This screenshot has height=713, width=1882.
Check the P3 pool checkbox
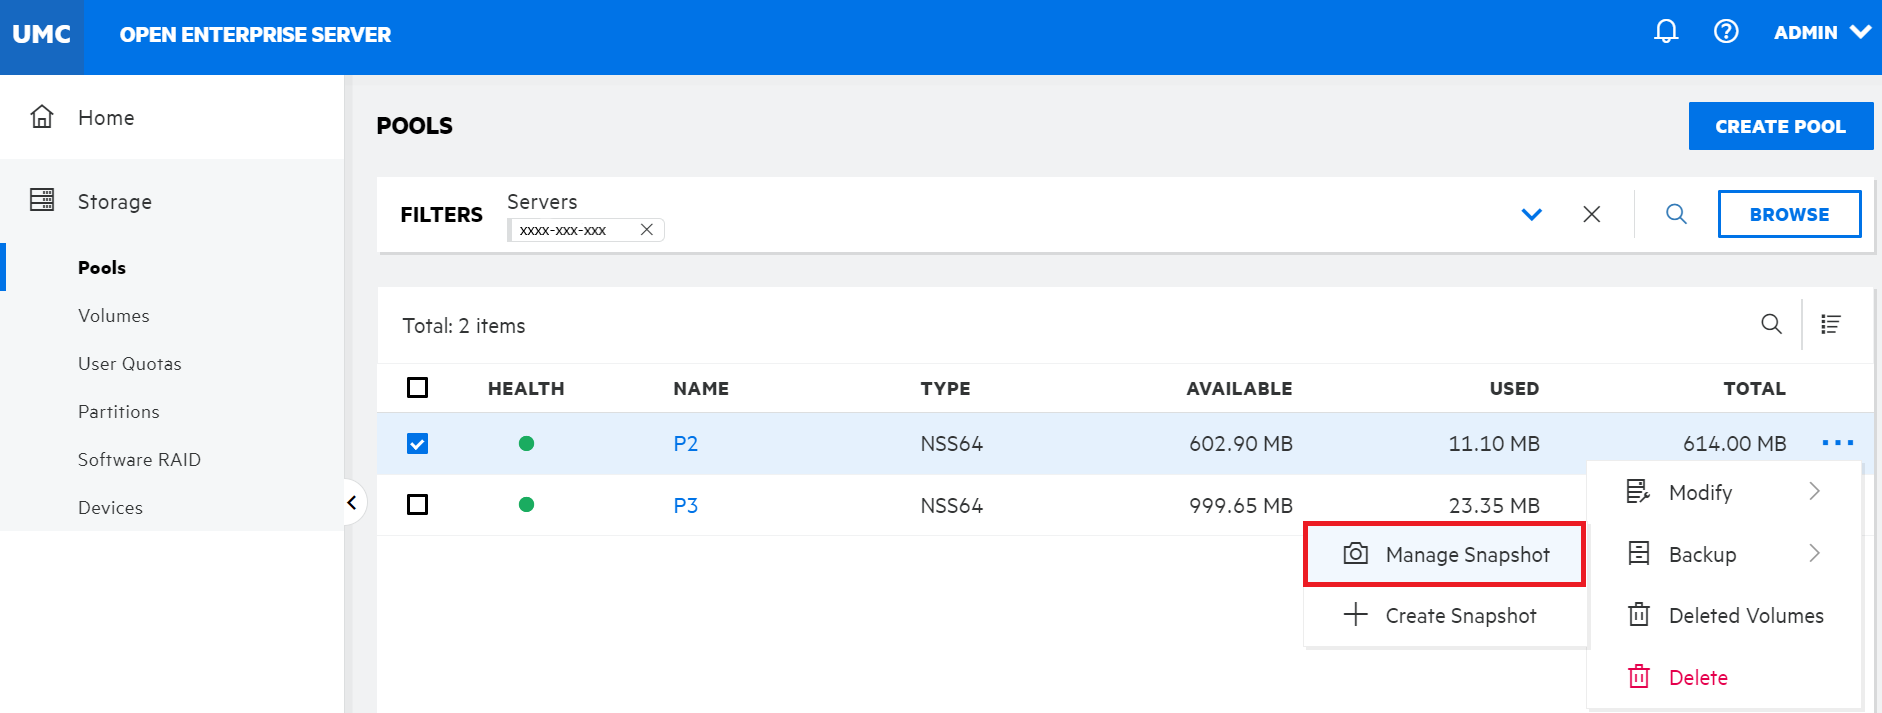tap(418, 505)
